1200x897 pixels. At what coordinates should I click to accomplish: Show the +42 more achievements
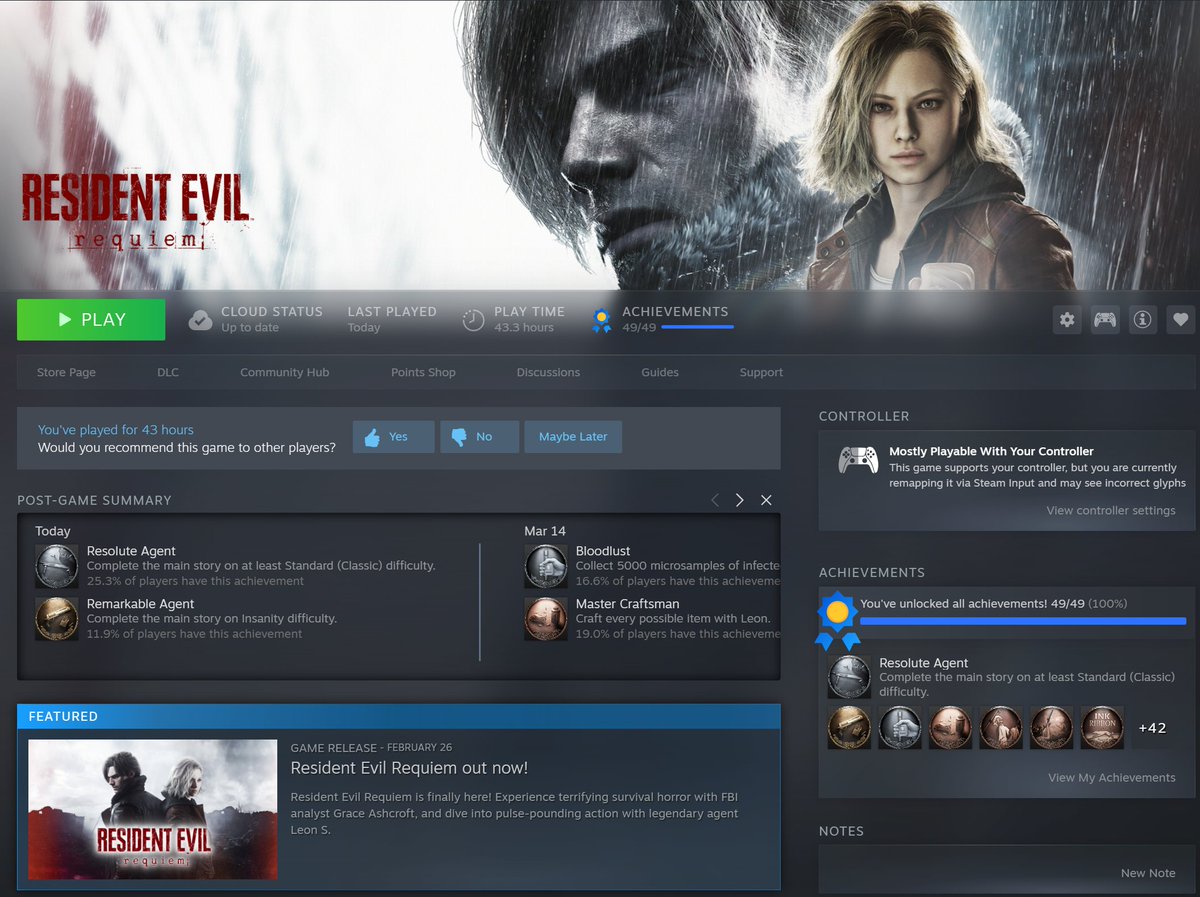(1152, 728)
